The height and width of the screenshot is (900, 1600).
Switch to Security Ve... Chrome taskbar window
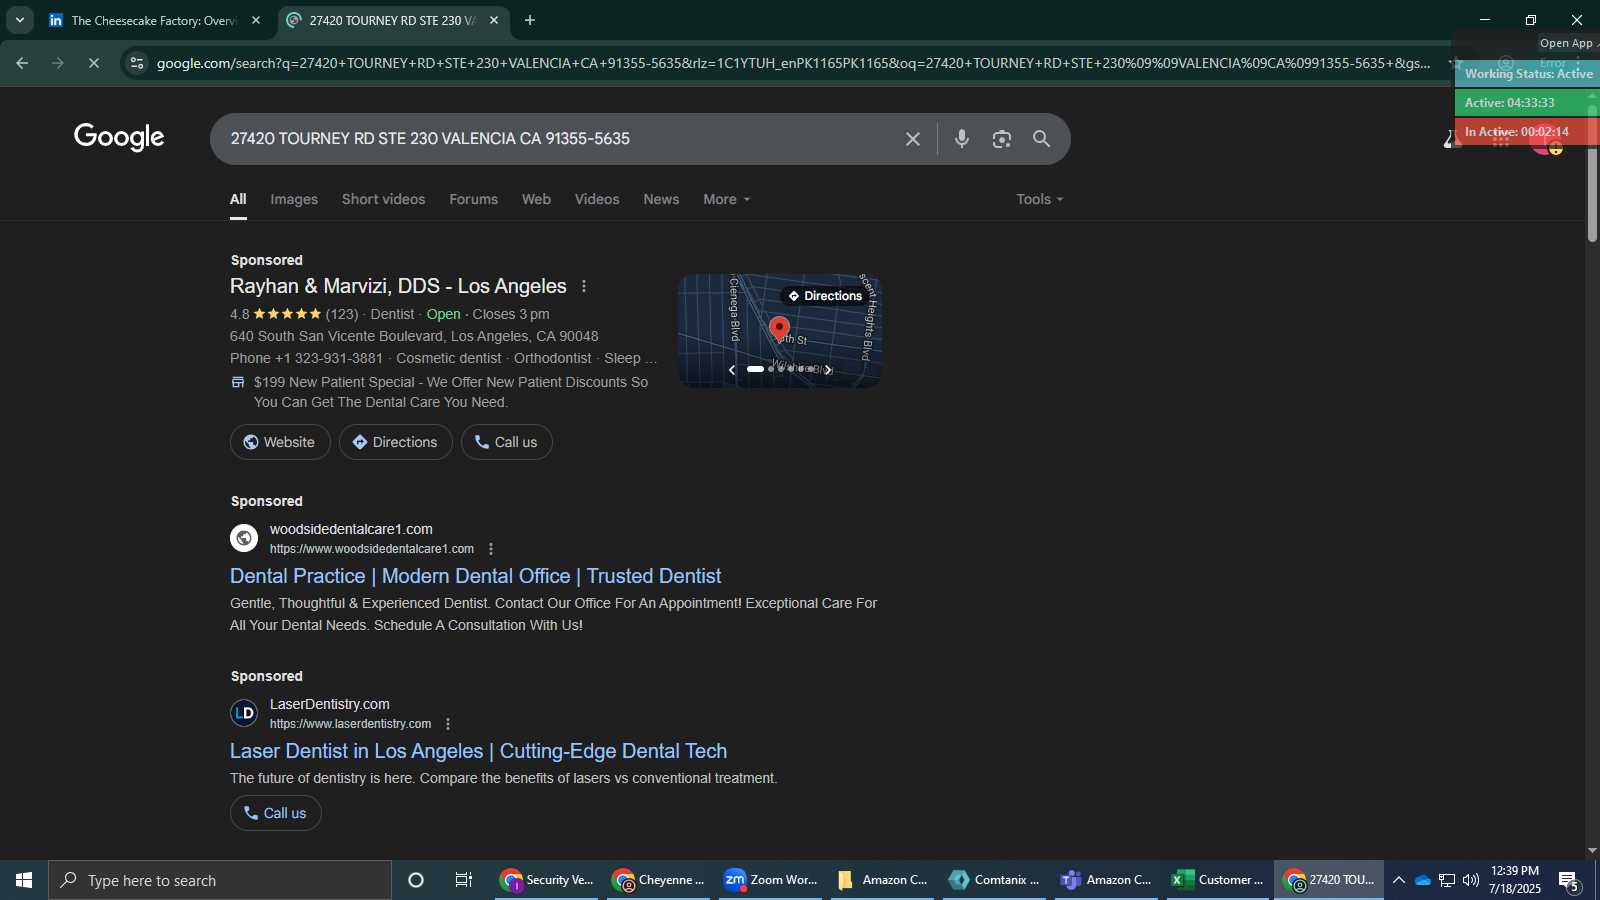(546, 880)
